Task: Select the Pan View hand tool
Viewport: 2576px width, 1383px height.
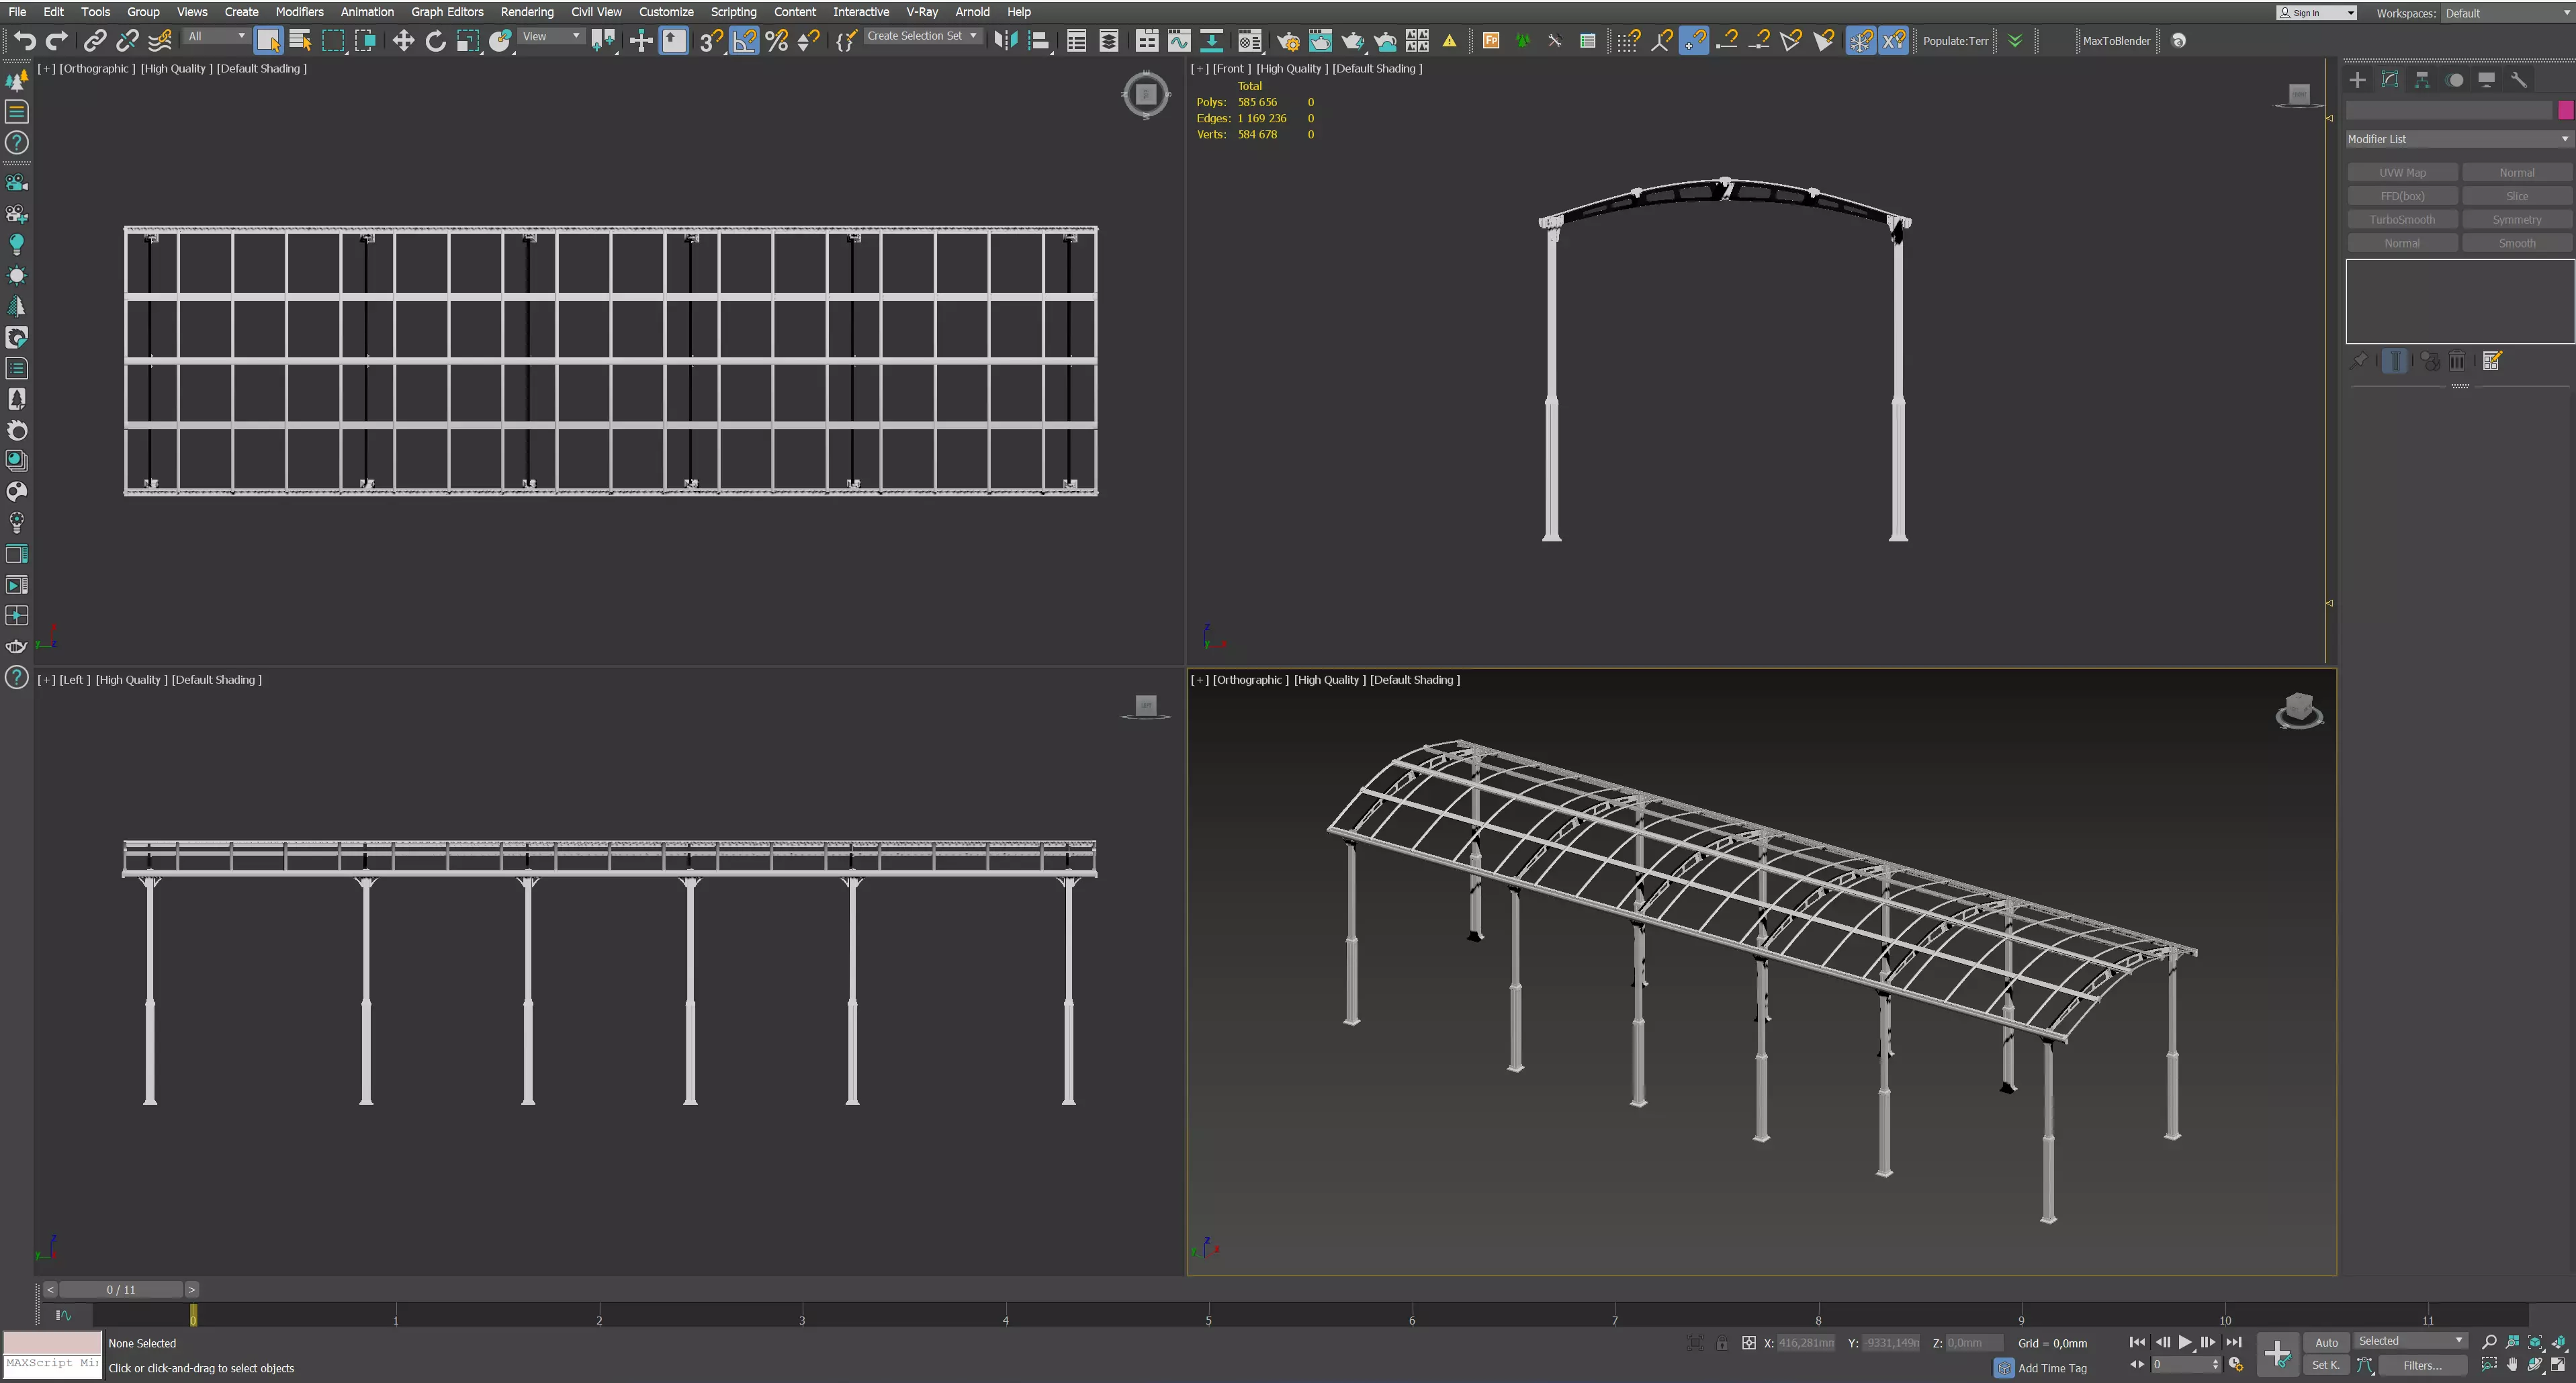Action: pyautogui.click(x=2512, y=1365)
